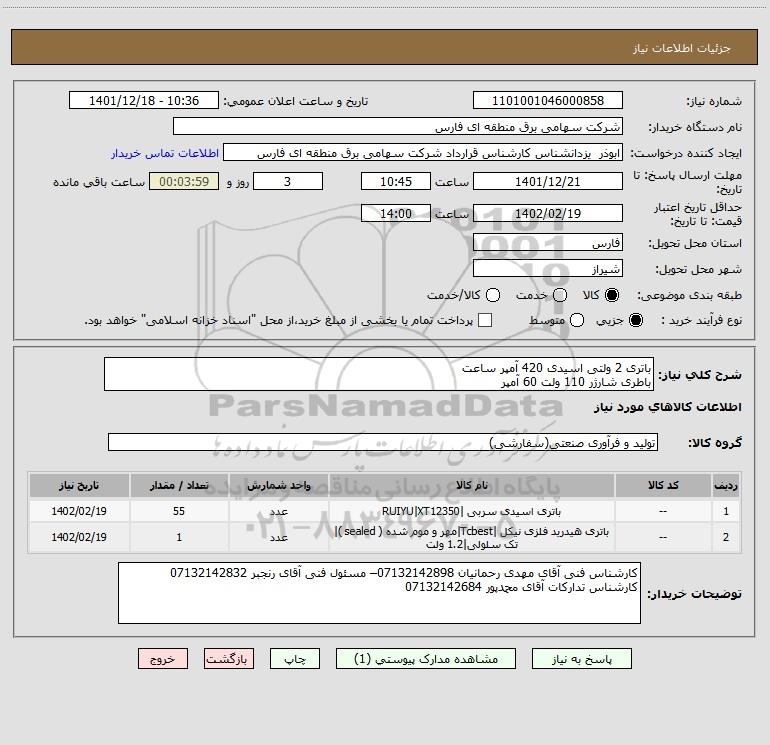Click the بازگشت back button
This screenshot has height=745, width=770.
229,659
